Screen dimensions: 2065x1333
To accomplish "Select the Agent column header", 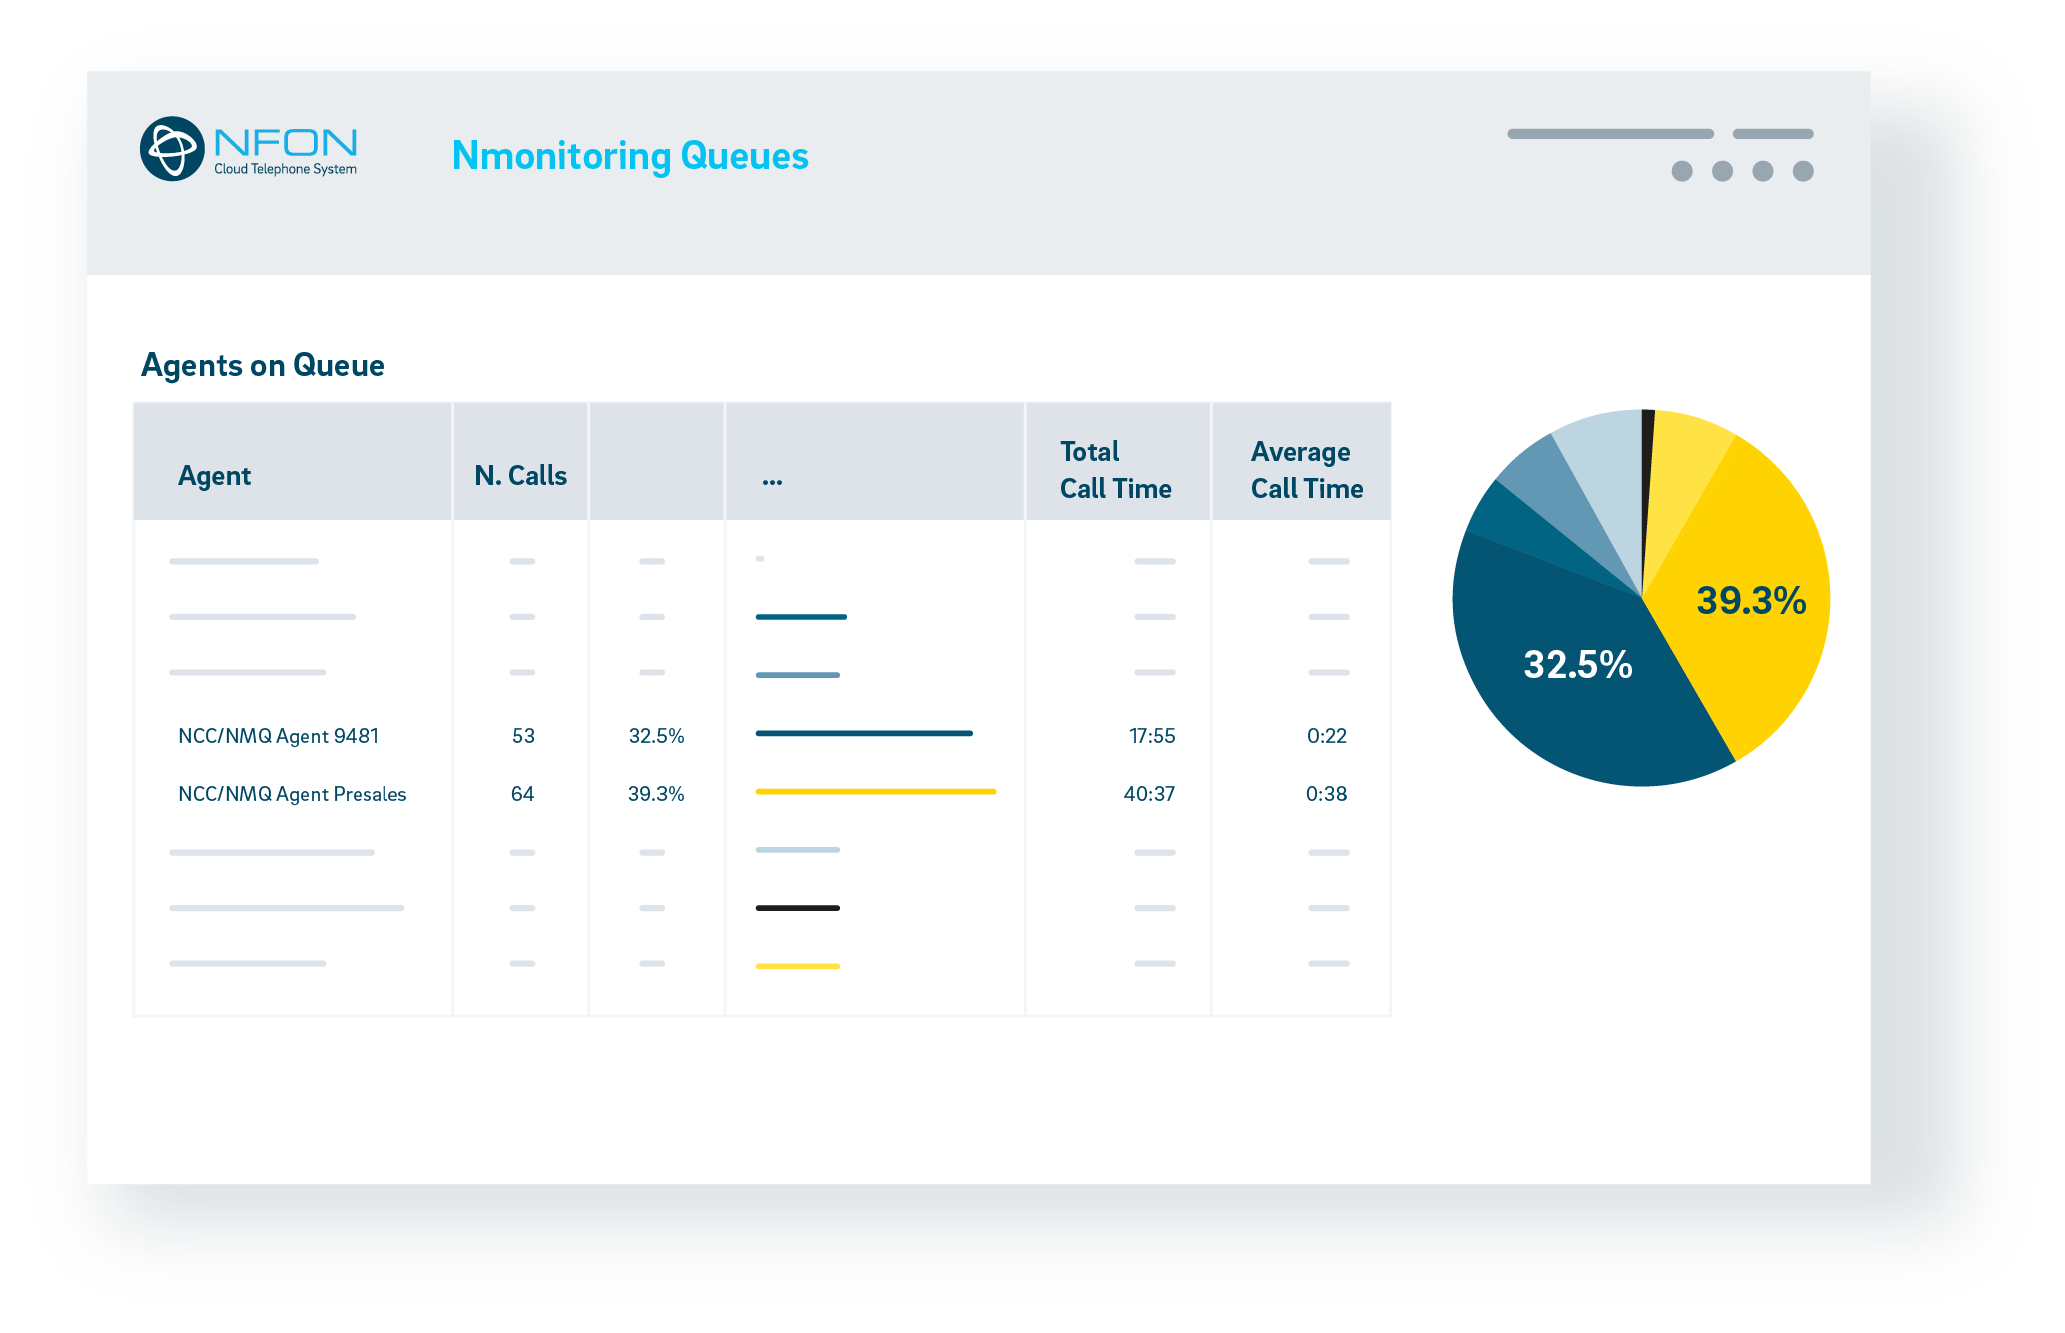I will [x=214, y=476].
